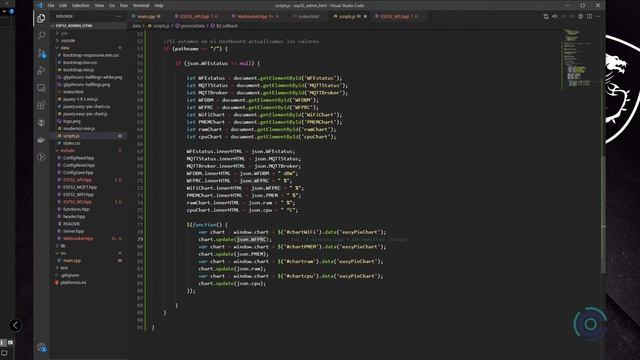Viewport: 640px width, 360px height.
Task: Open the View menu
Action: click(x=99, y=5)
